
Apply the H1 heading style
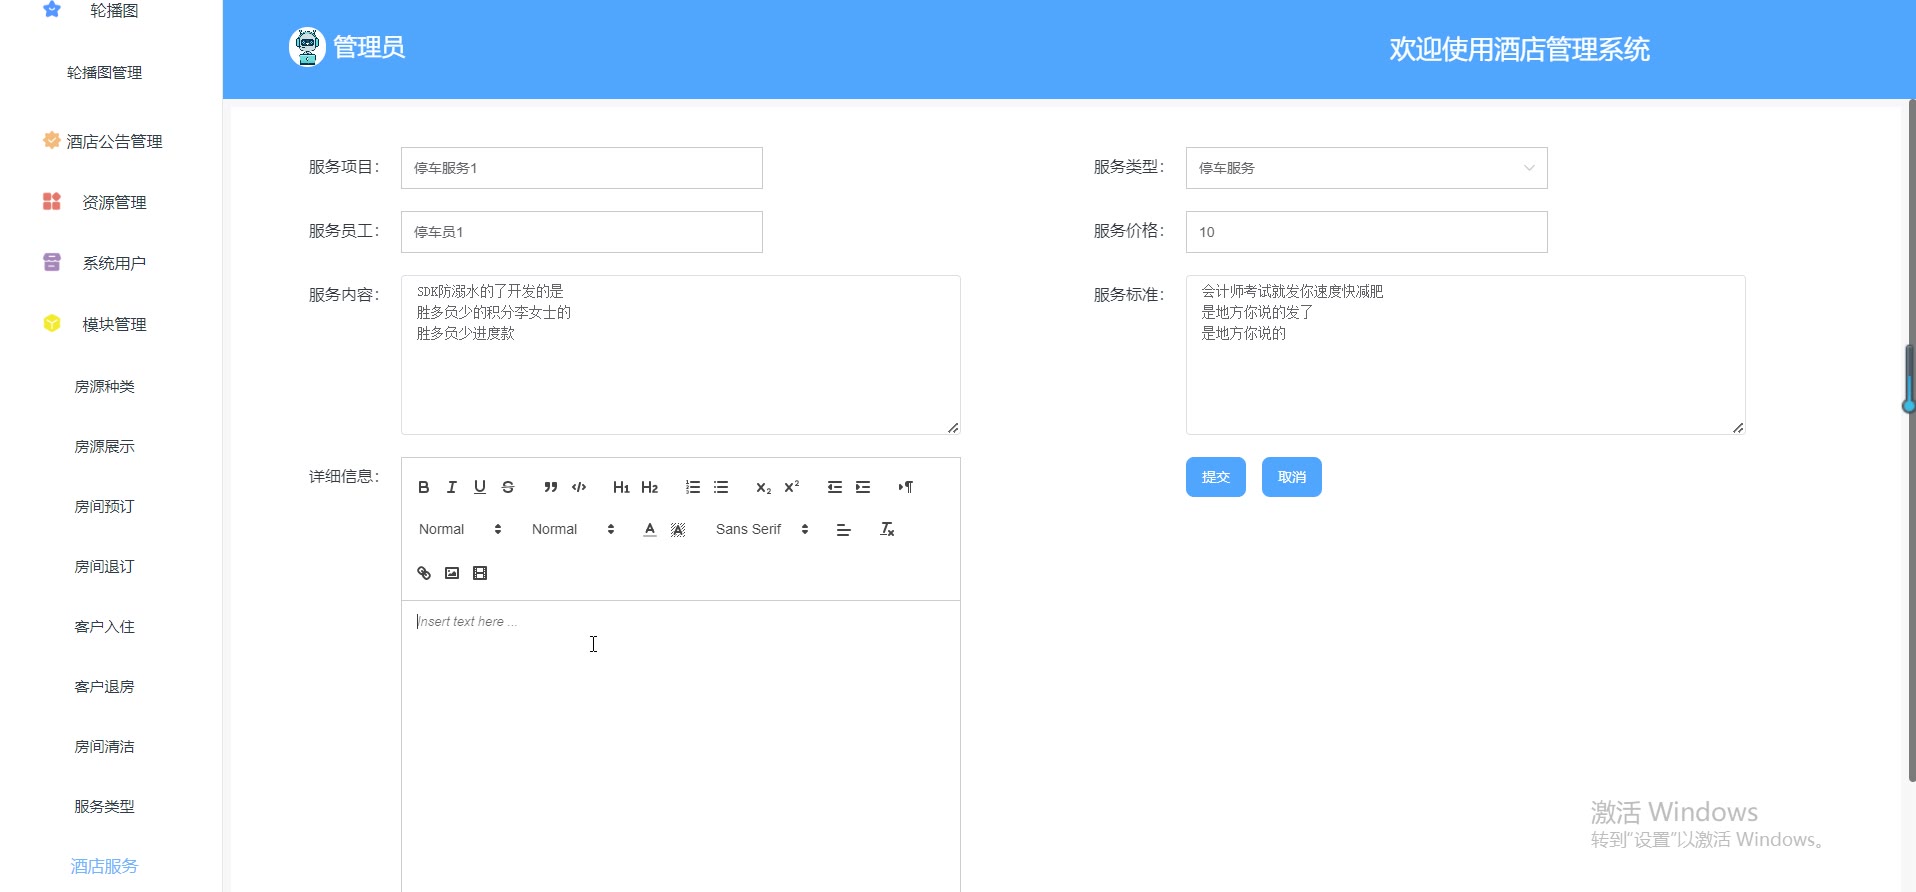[621, 487]
